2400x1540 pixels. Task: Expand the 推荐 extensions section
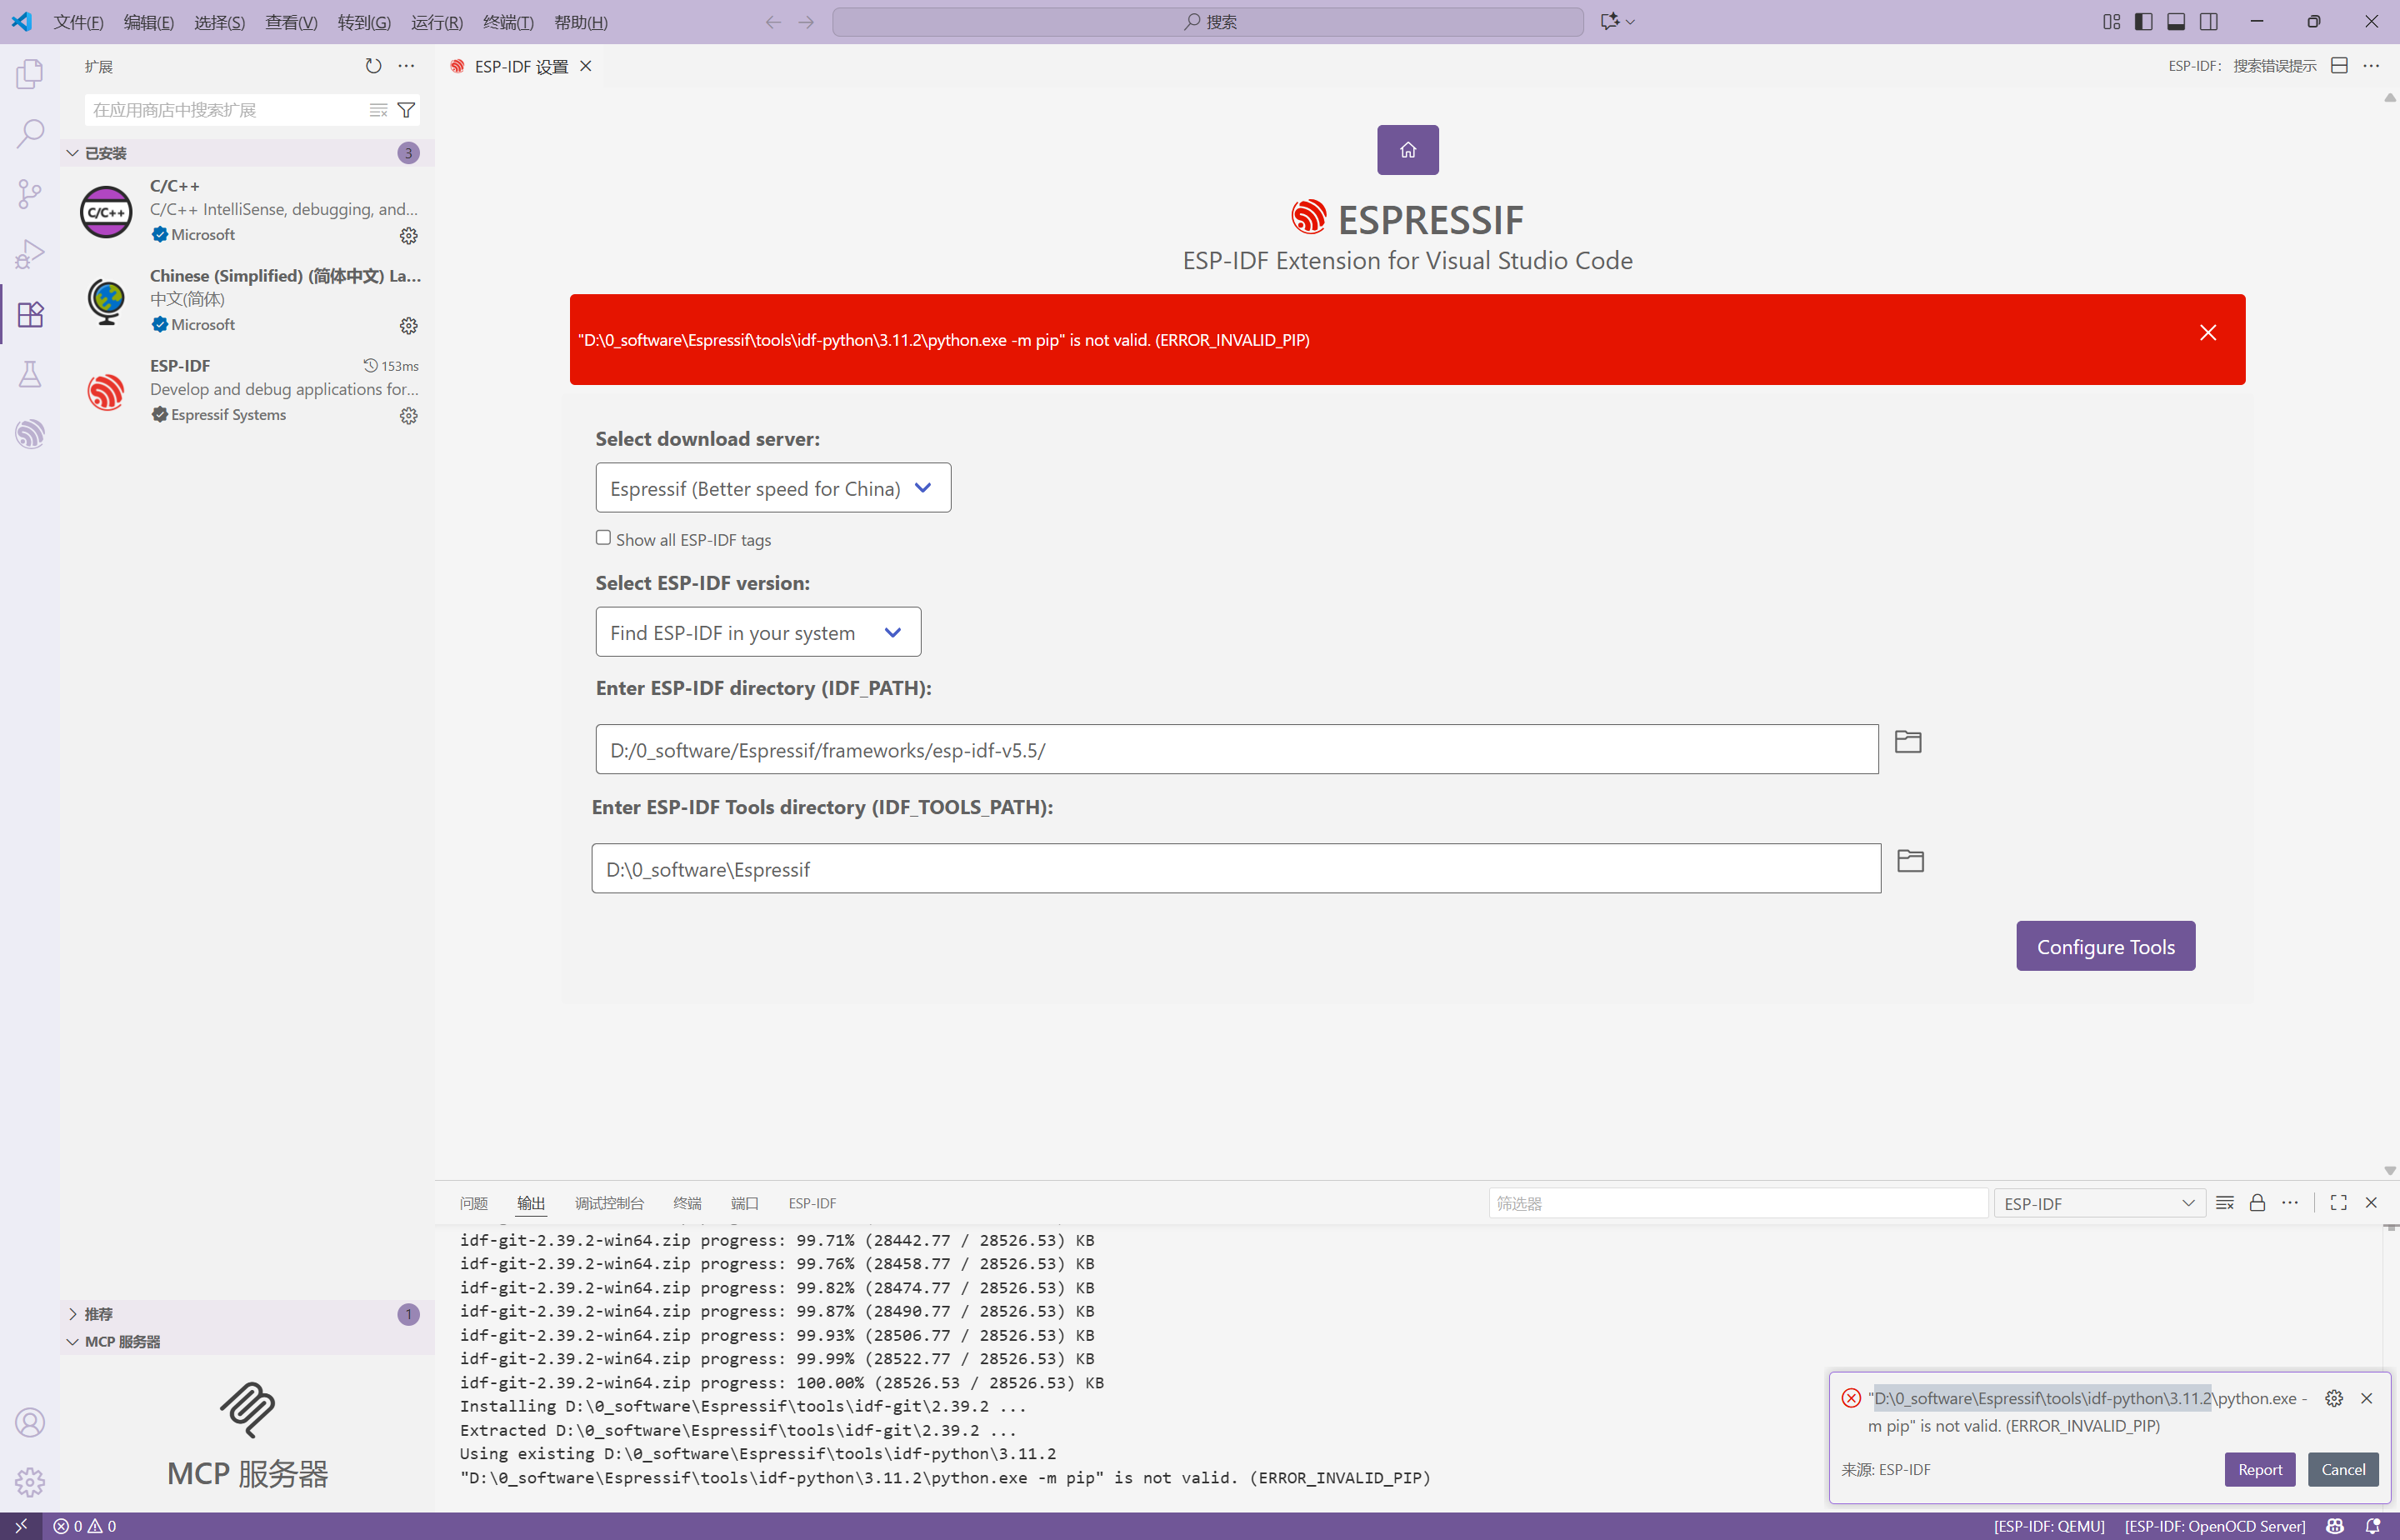click(x=98, y=1314)
